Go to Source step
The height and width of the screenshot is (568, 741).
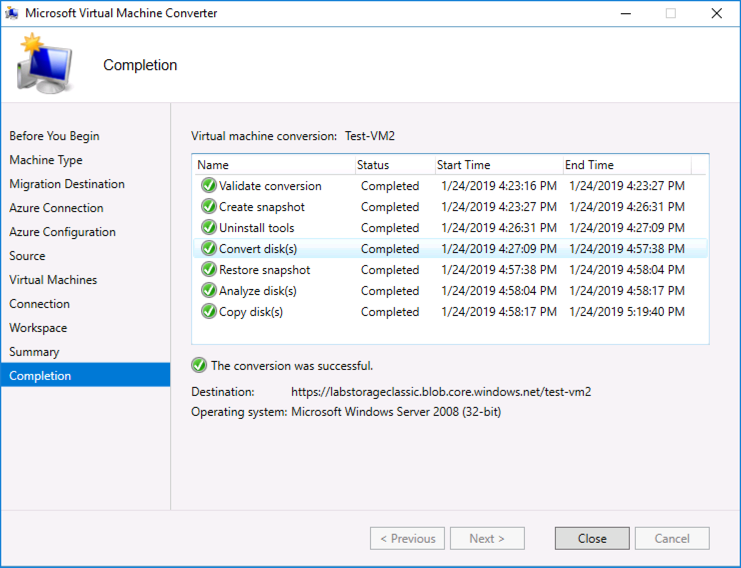click(27, 256)
